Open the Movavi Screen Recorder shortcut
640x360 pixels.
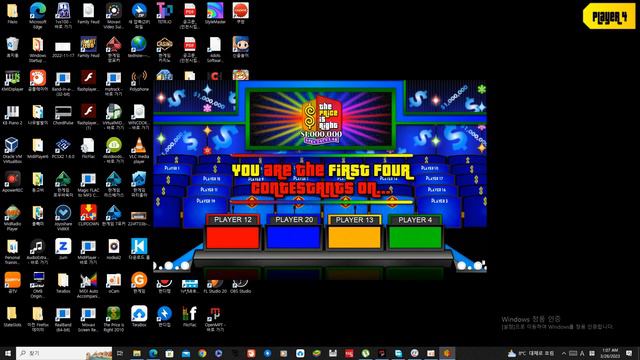88,319
